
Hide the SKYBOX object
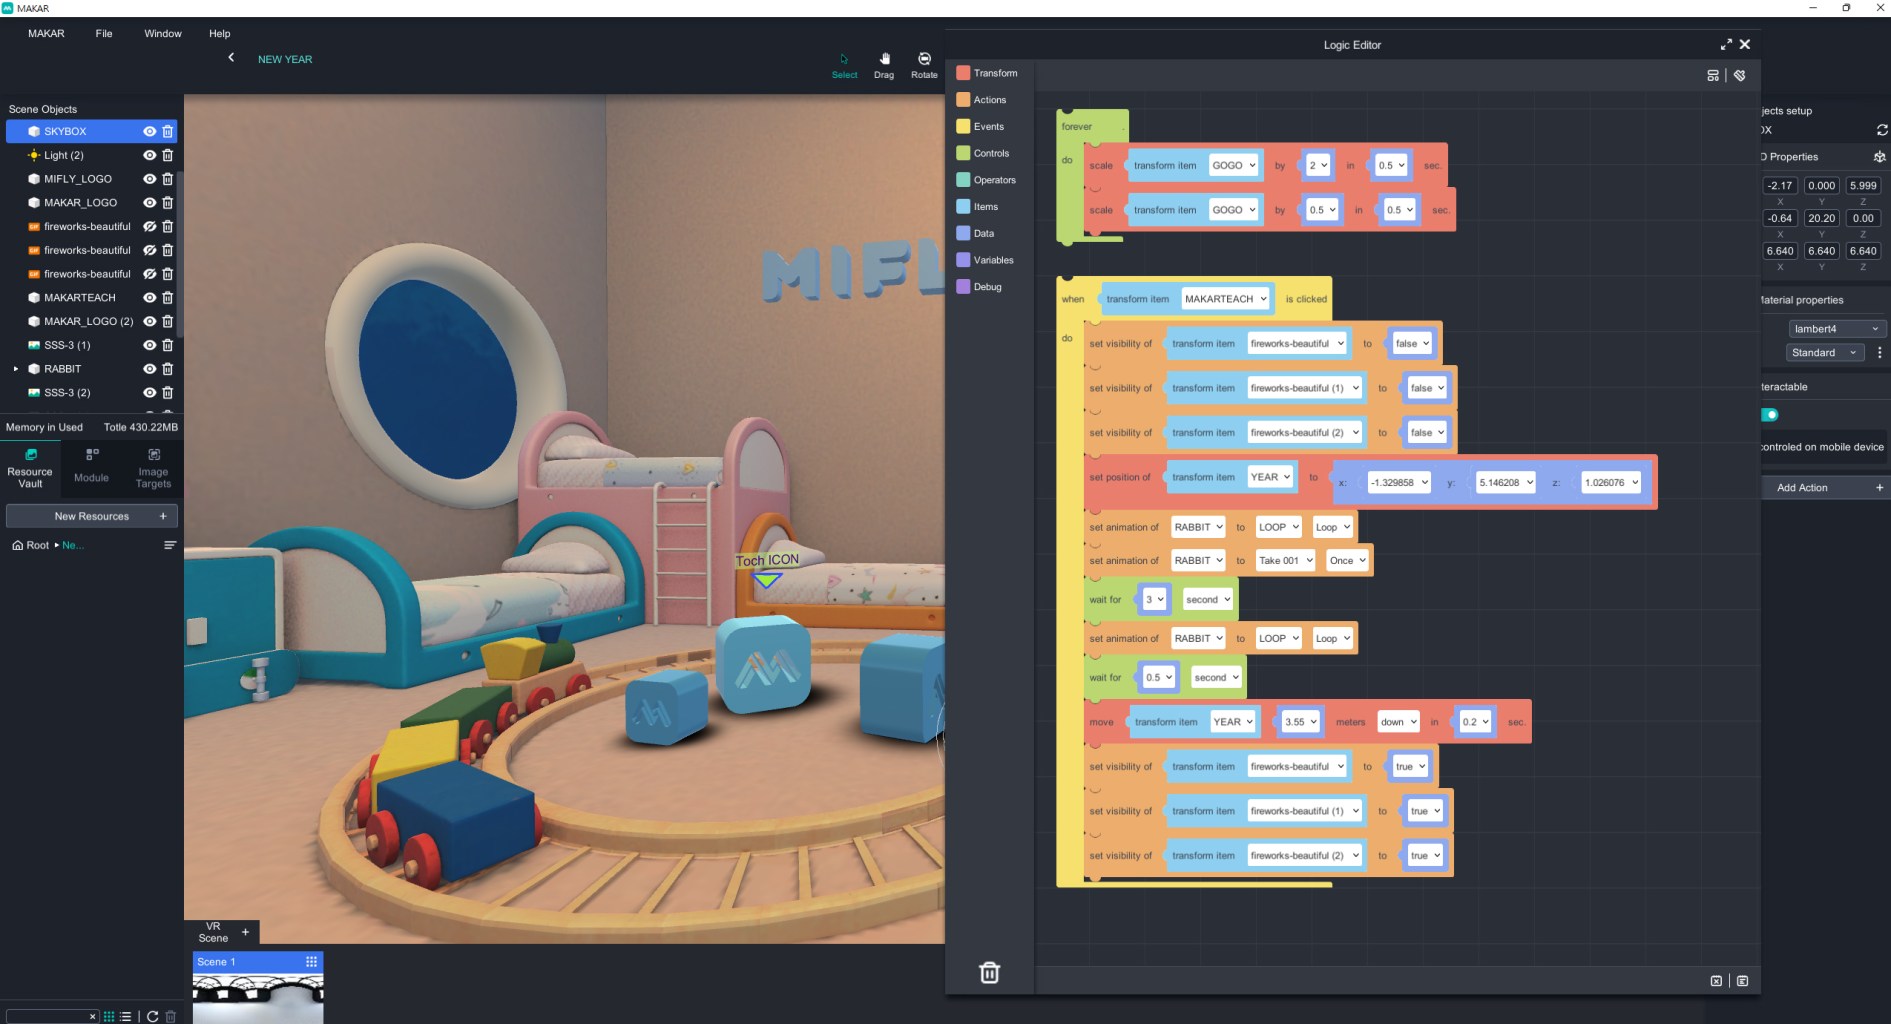149,131
